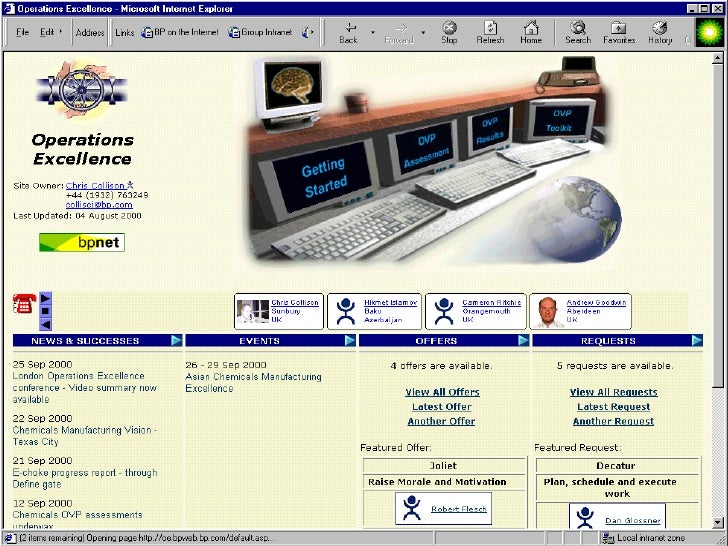Click the Stop loading button
The height and width of the screenshot is (546, 728).
click(449, 32)
